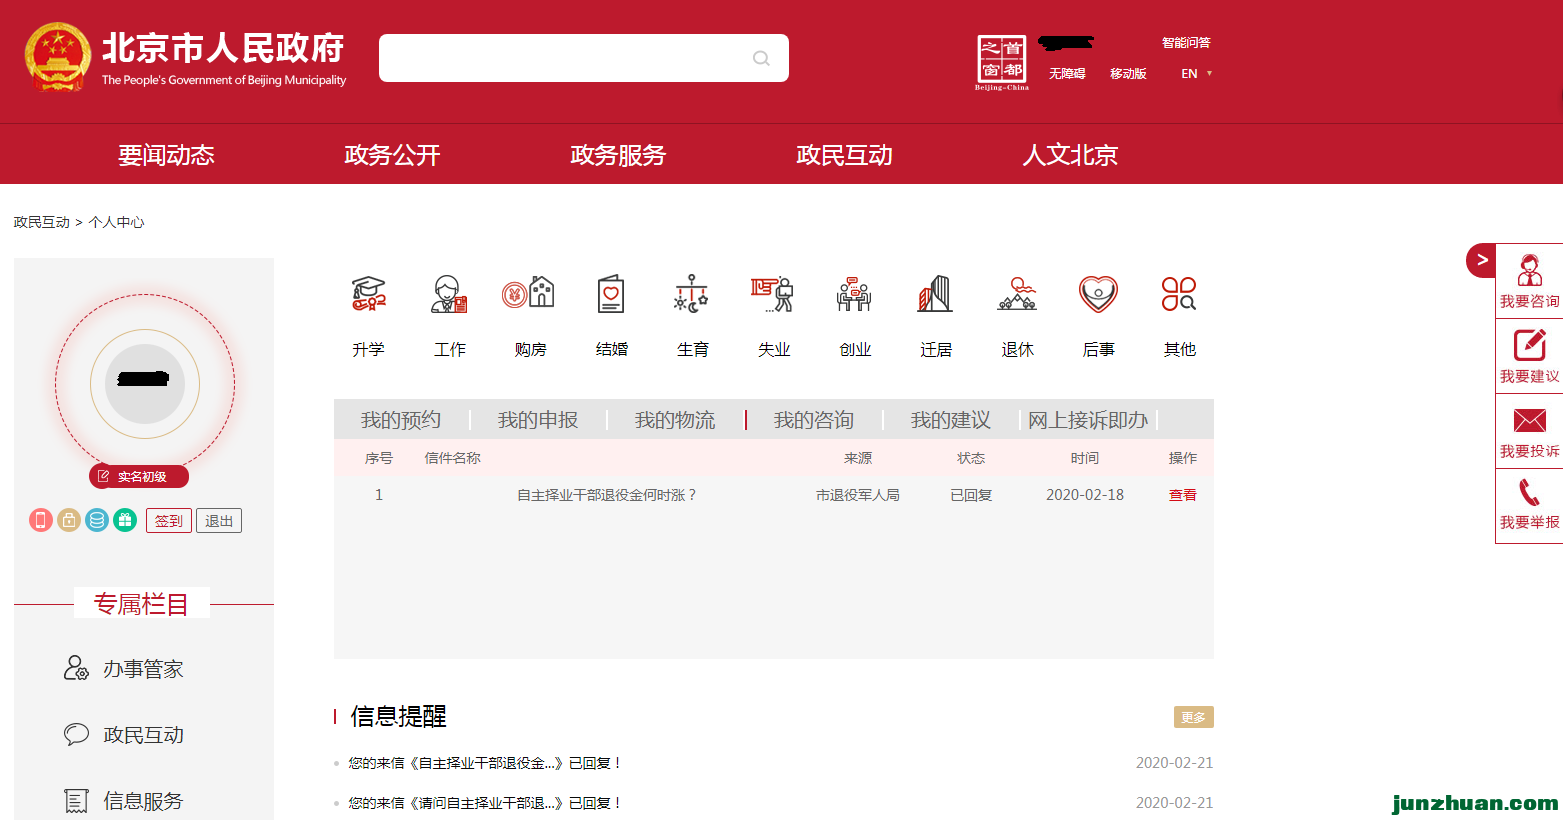Open 我要投诉 envelope icon
The height and width of the screenshot is (820, 1563).
tap(1529, 421)
